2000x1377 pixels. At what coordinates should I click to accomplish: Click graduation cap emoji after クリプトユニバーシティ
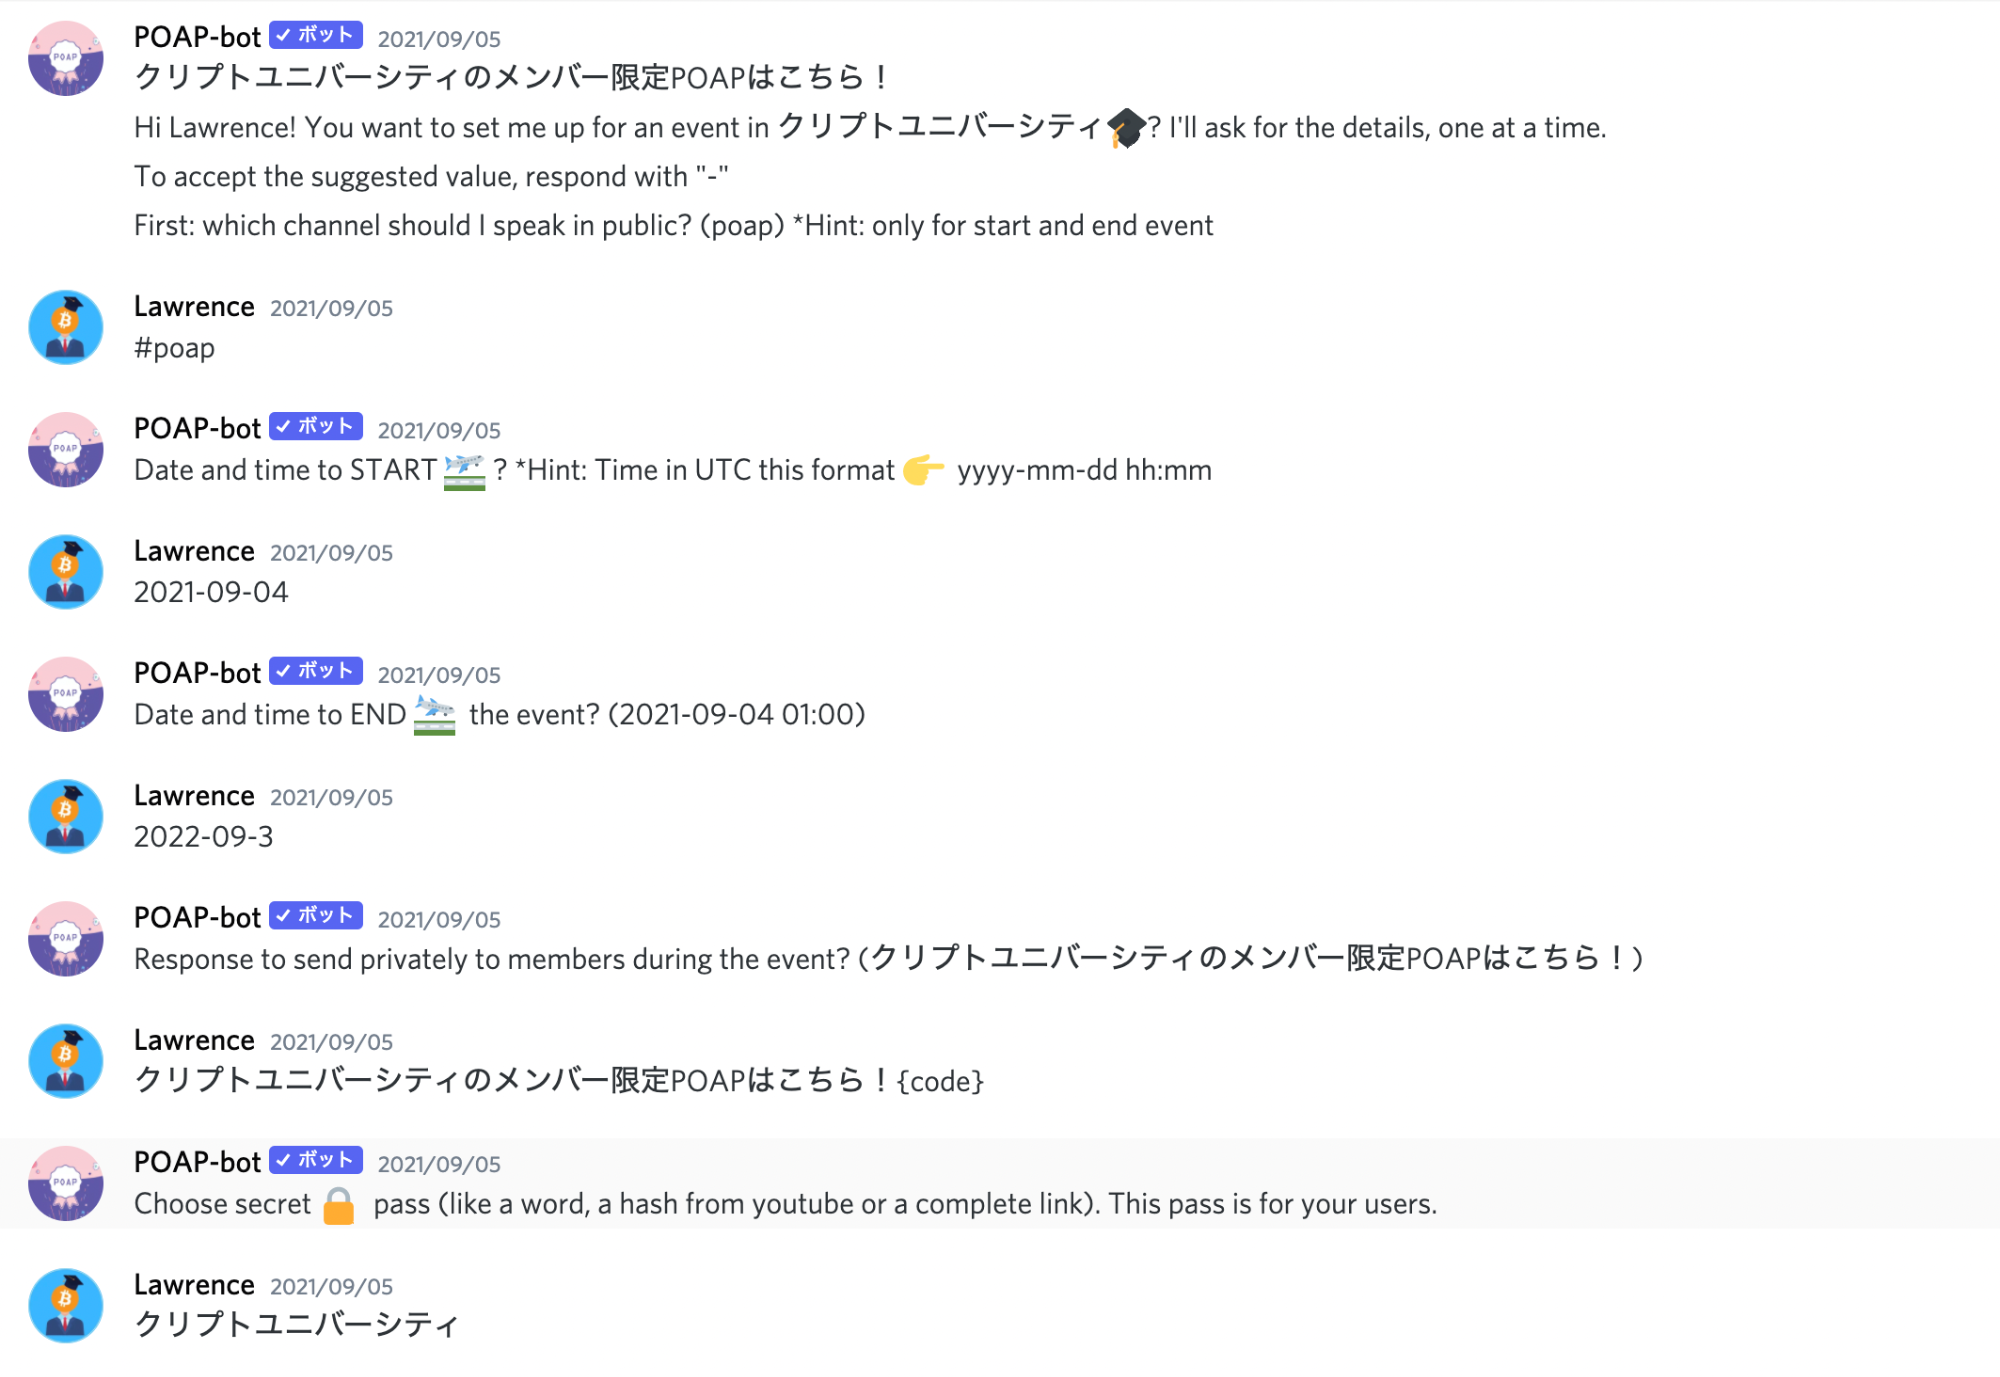[1126, 128]
